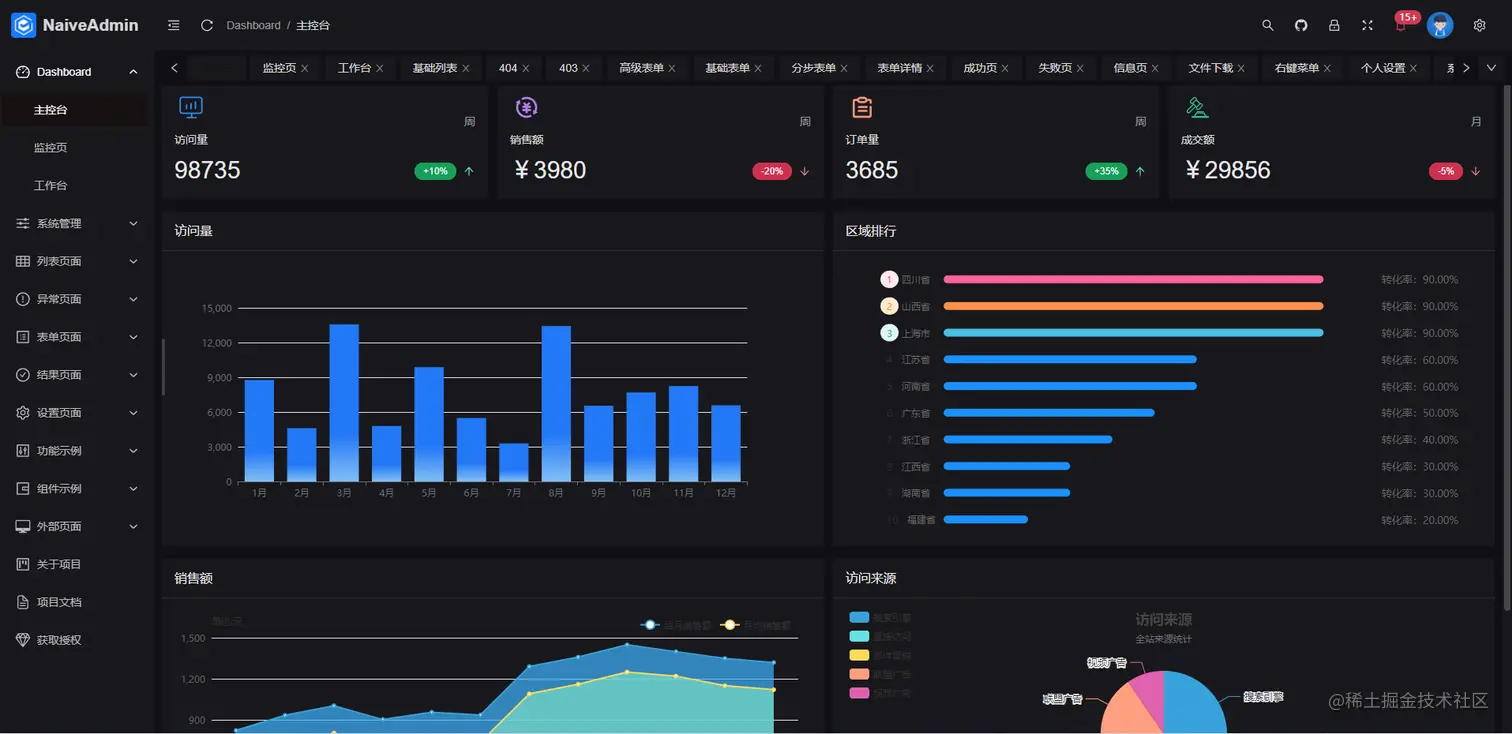This screenshot has height=734, width=1512.
Task: Click the sidebar collapse menu icon
Action: point(174,25)
